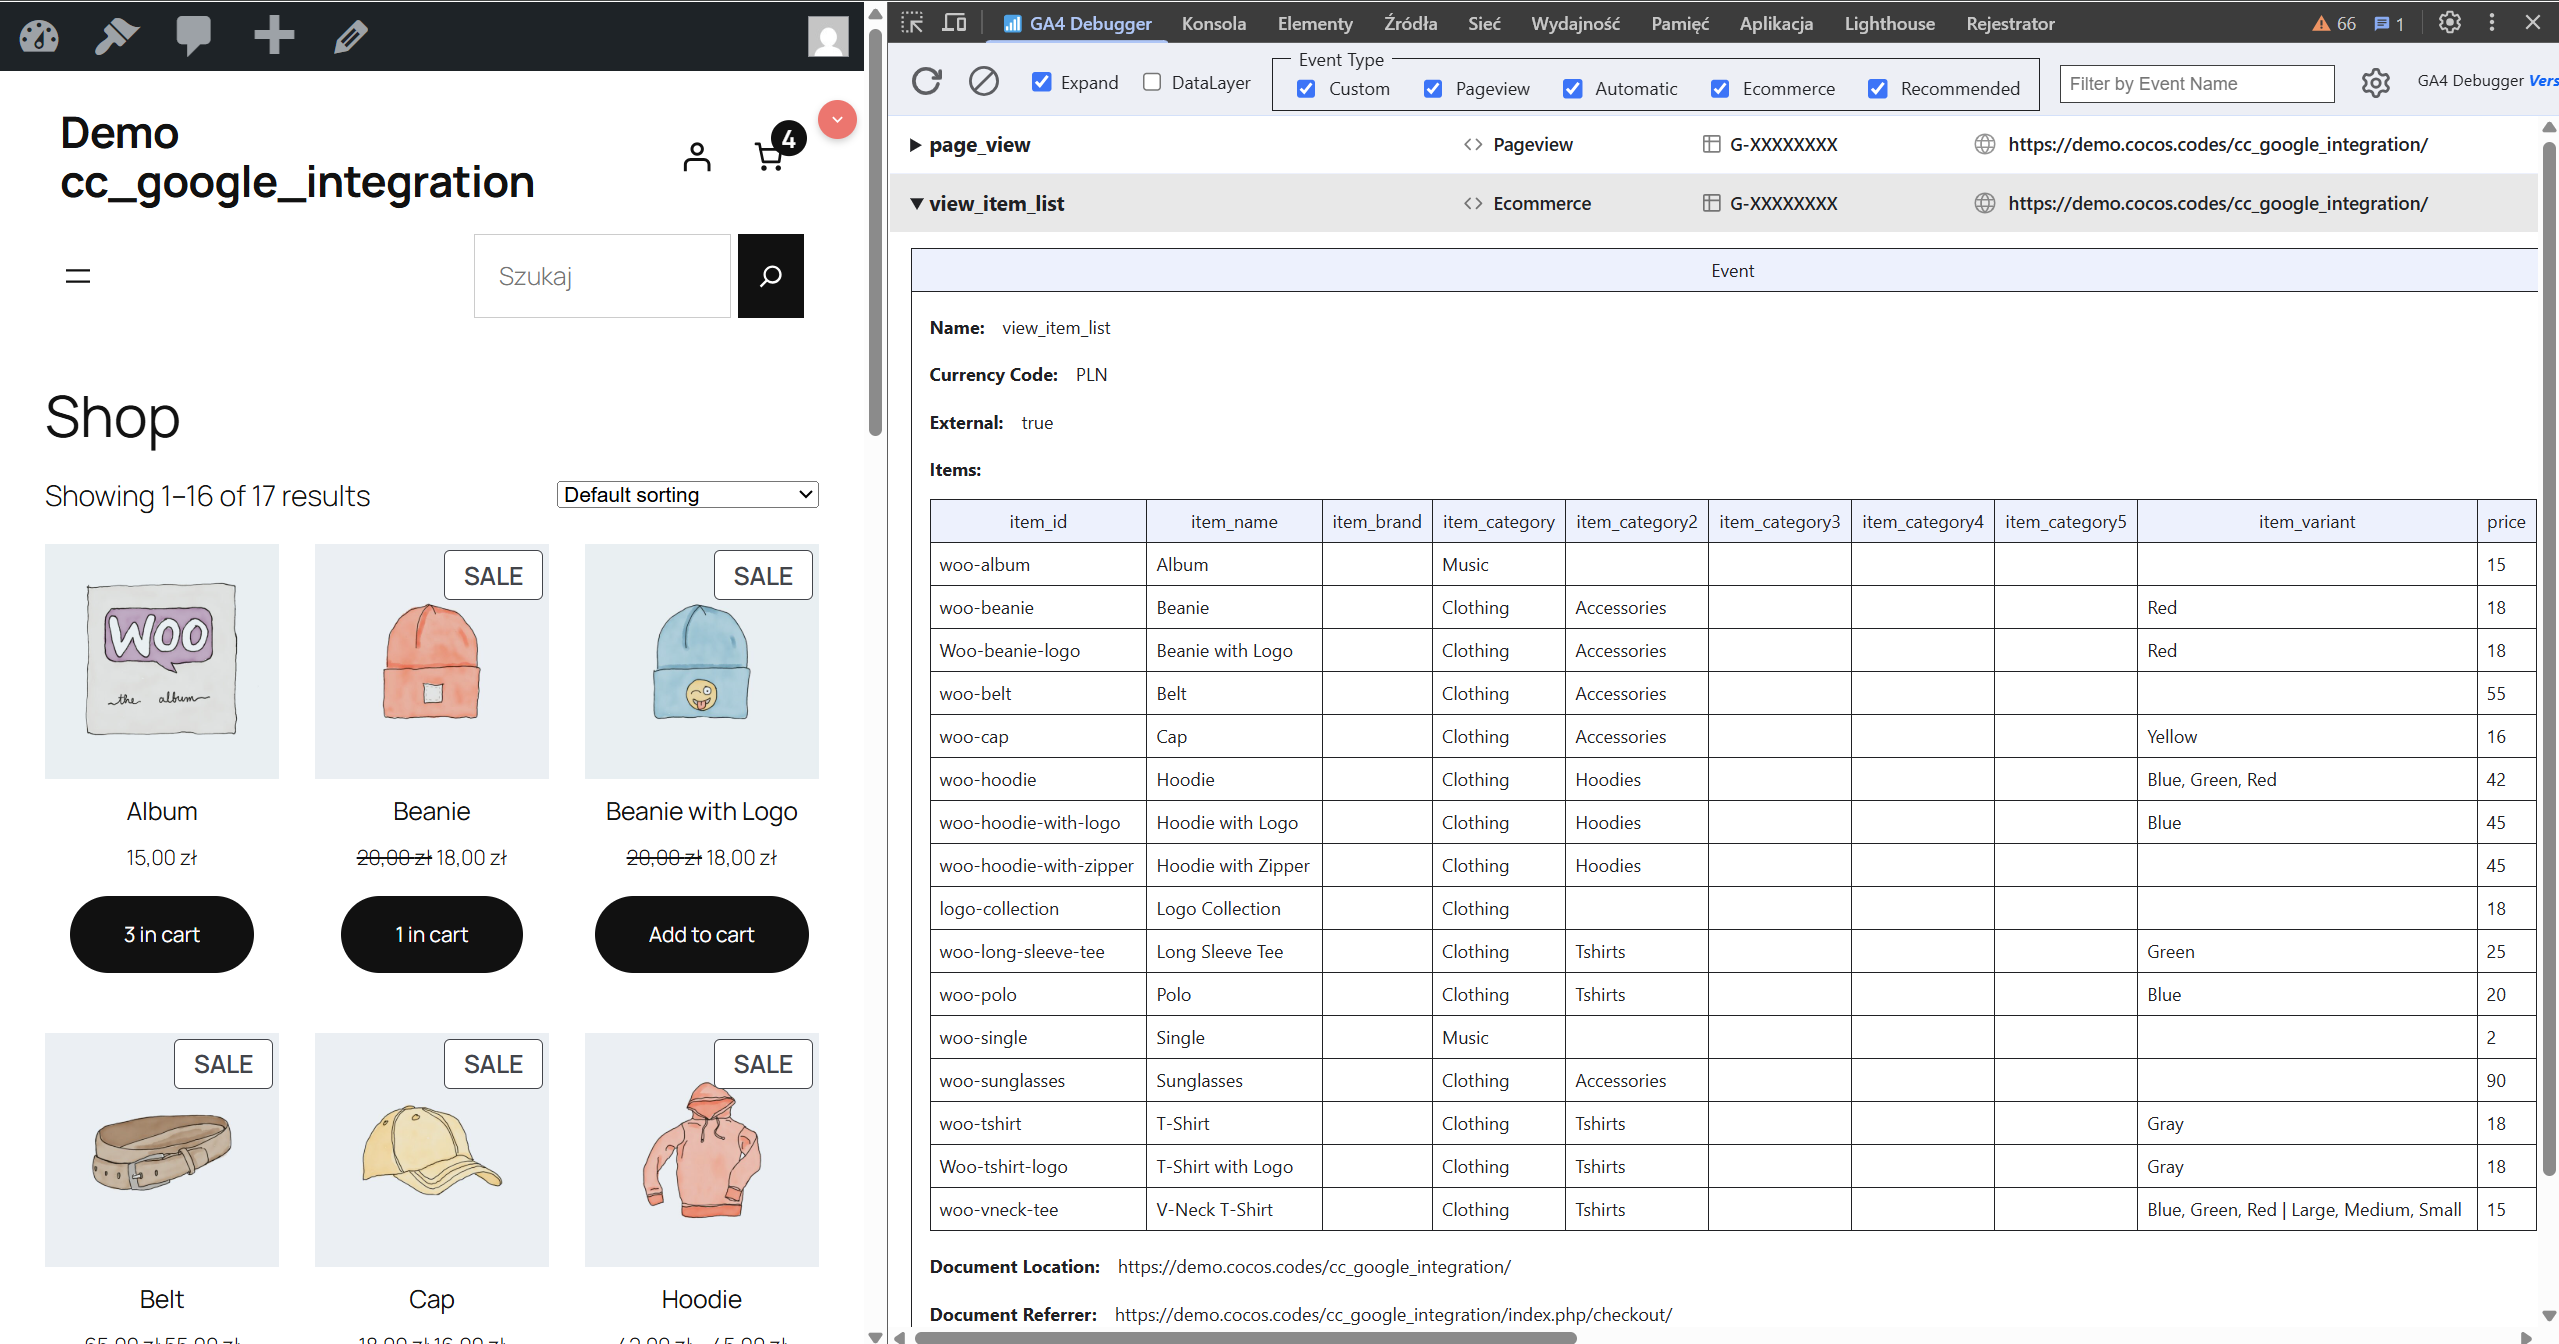Collapse the view_item_list event row

pos(916,203)
